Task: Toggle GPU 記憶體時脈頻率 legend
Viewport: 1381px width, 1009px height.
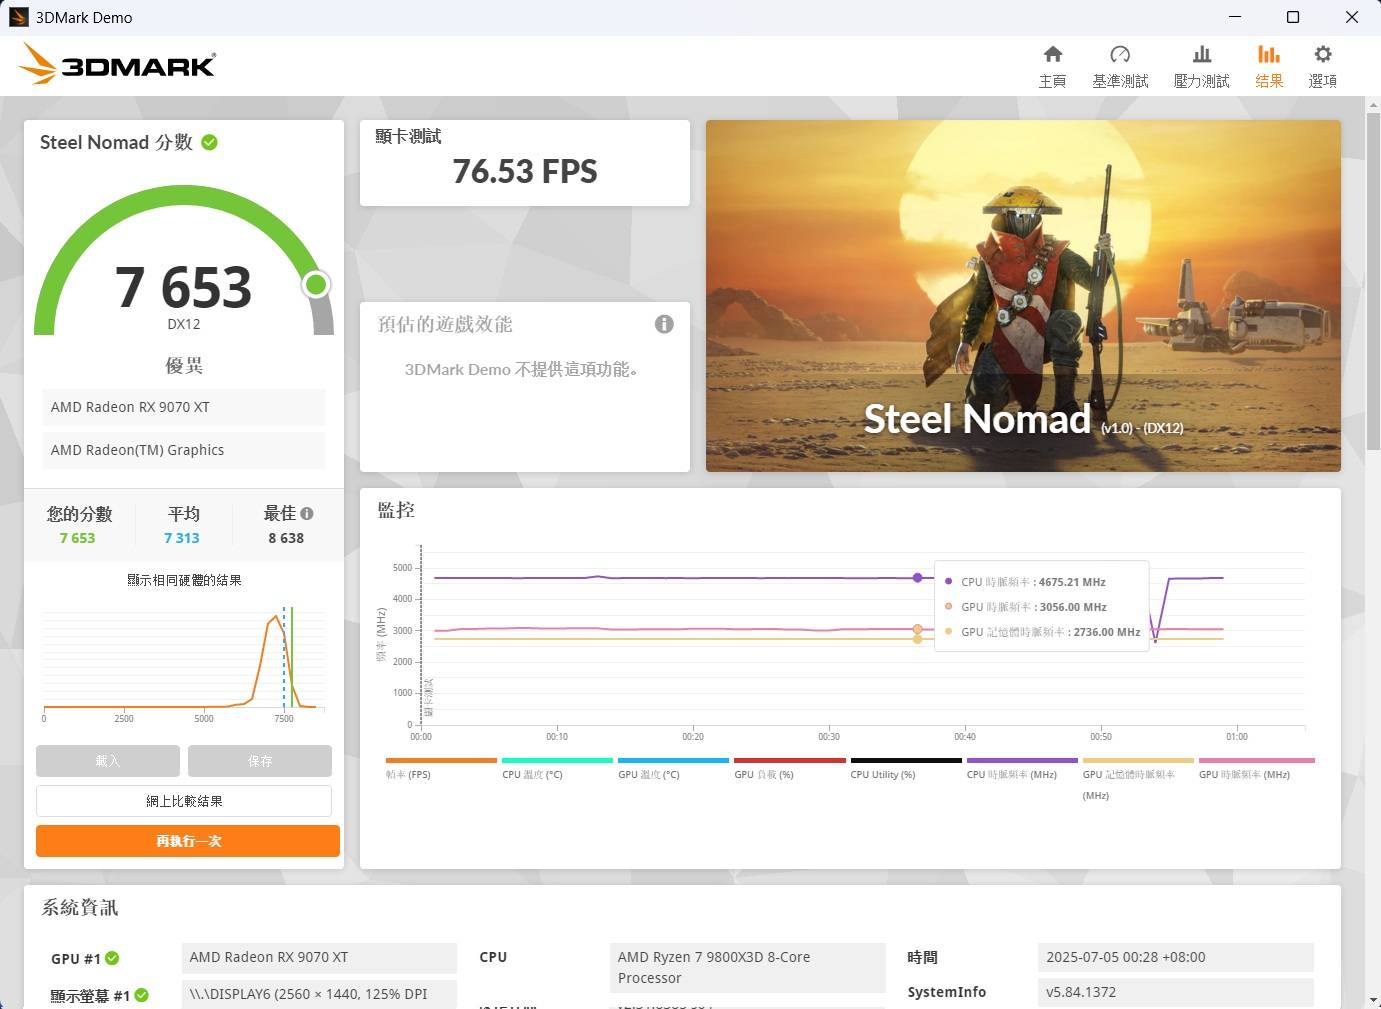Action: pyautogui.click(x=1138, y=778)
